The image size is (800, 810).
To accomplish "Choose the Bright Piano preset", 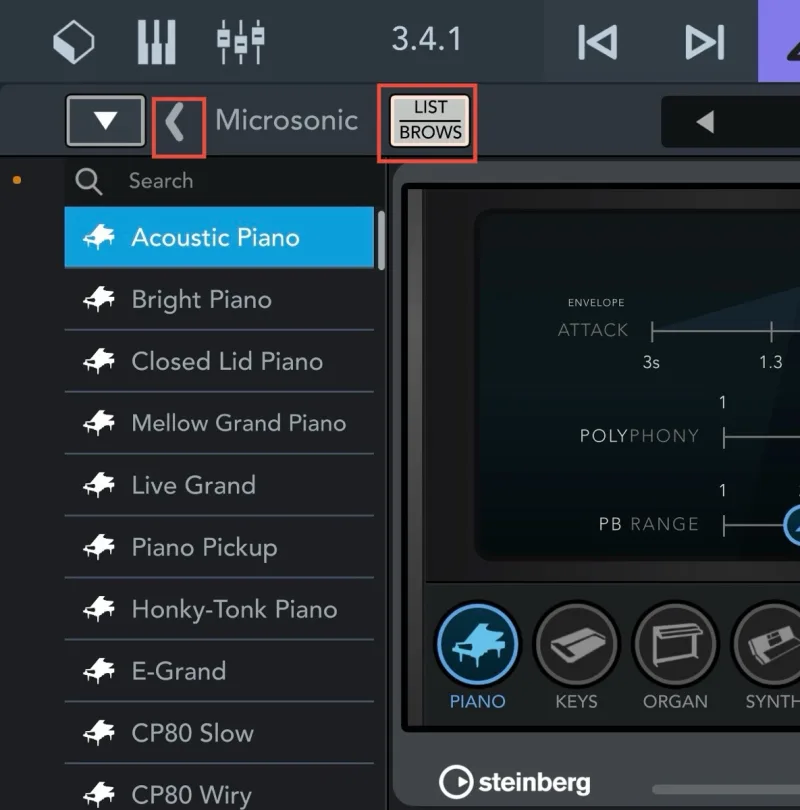I will tap(219, 299).
